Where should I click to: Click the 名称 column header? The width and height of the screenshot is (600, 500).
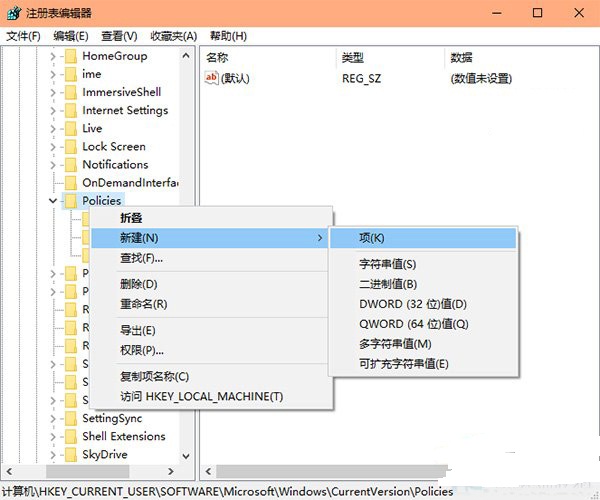tap(217, 58)
